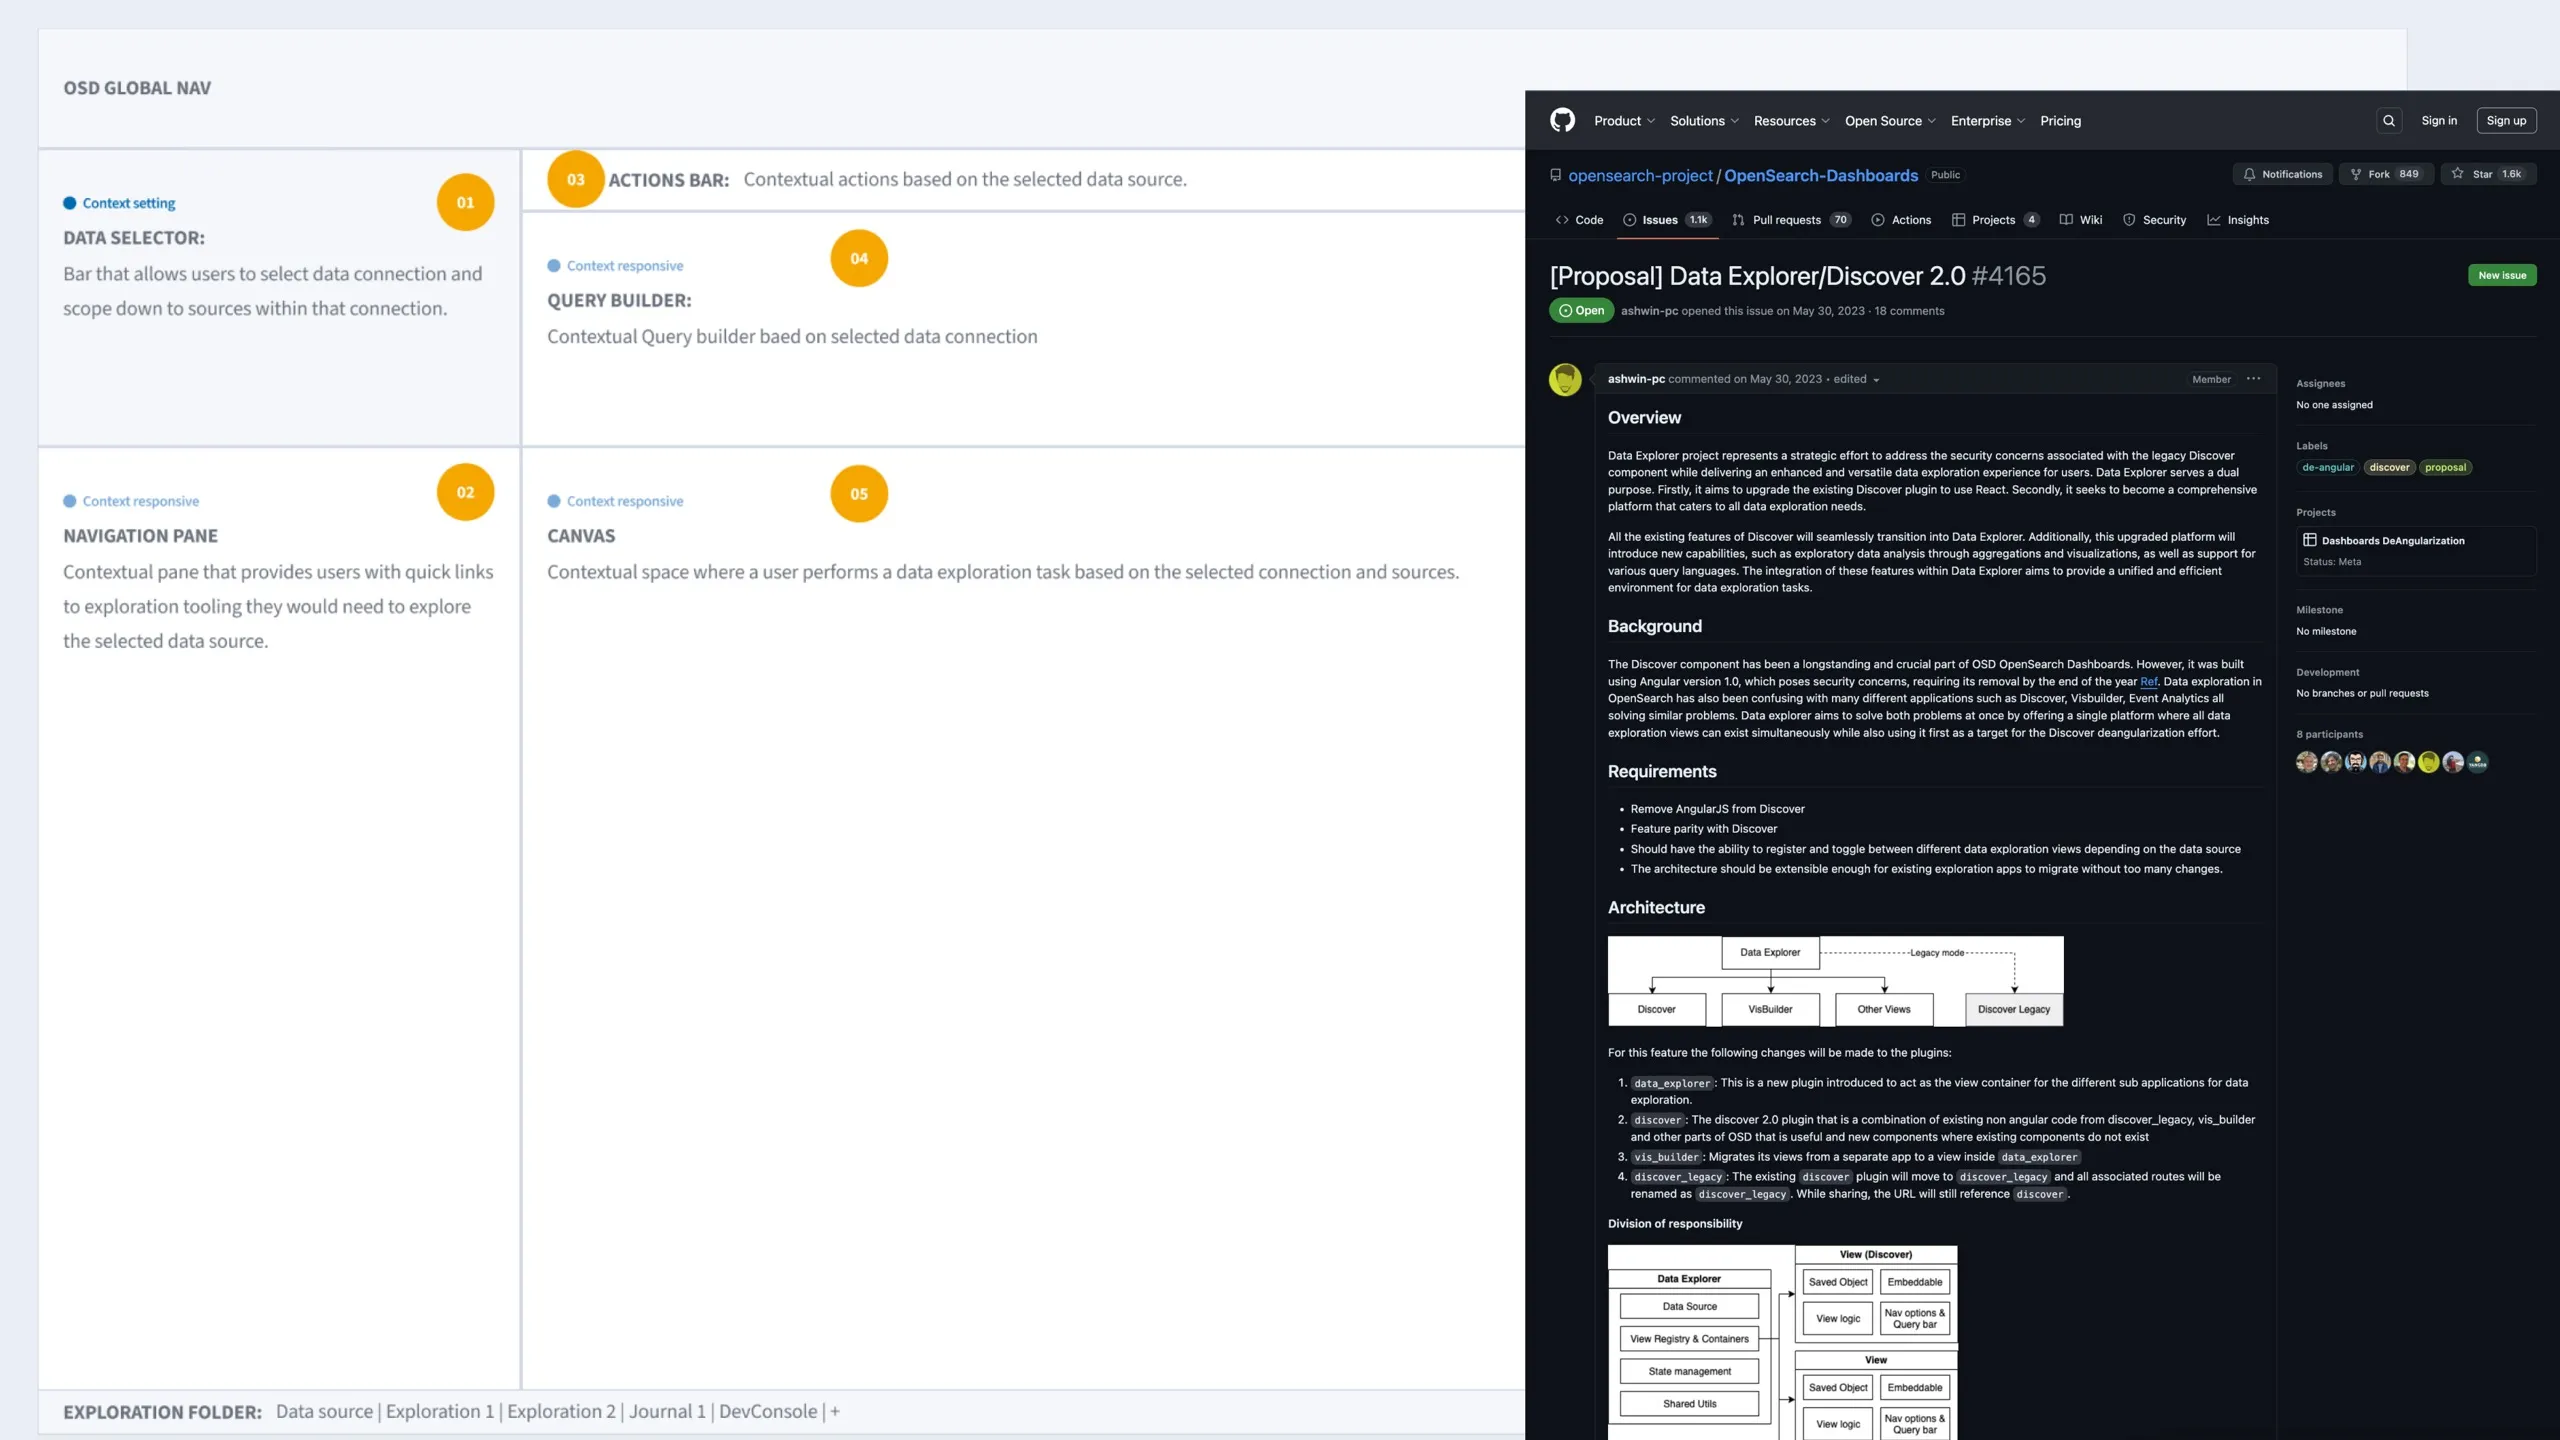Expand the Enterprise menu
Image resolution: width=2560 pixels, height=1440 pixels.
pos(1988,121)
